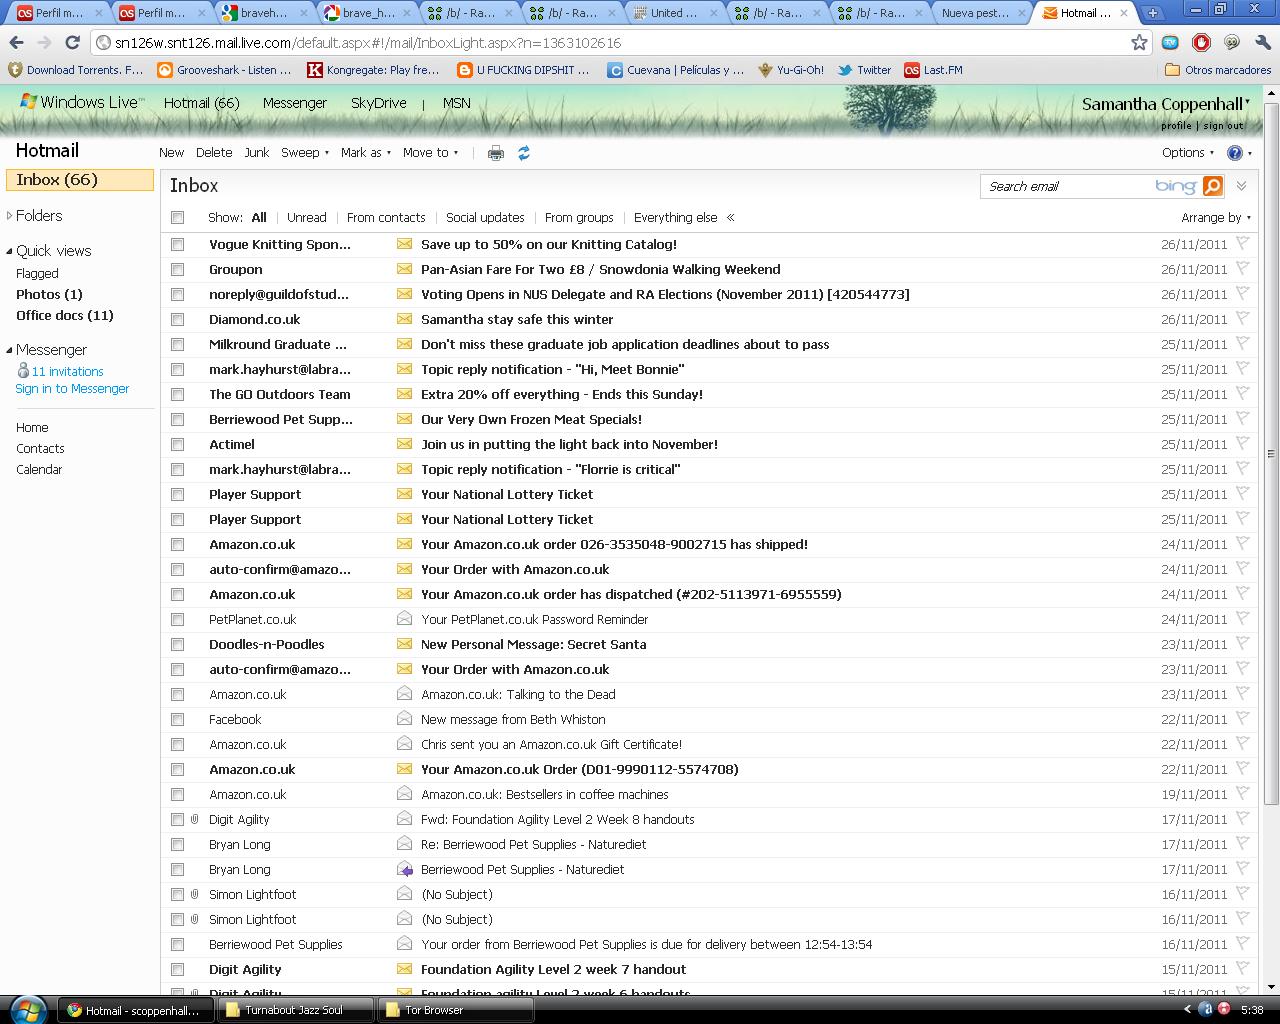Click into Search email field
This screenshot has width=1280, height=1024.
point(1070,186)
